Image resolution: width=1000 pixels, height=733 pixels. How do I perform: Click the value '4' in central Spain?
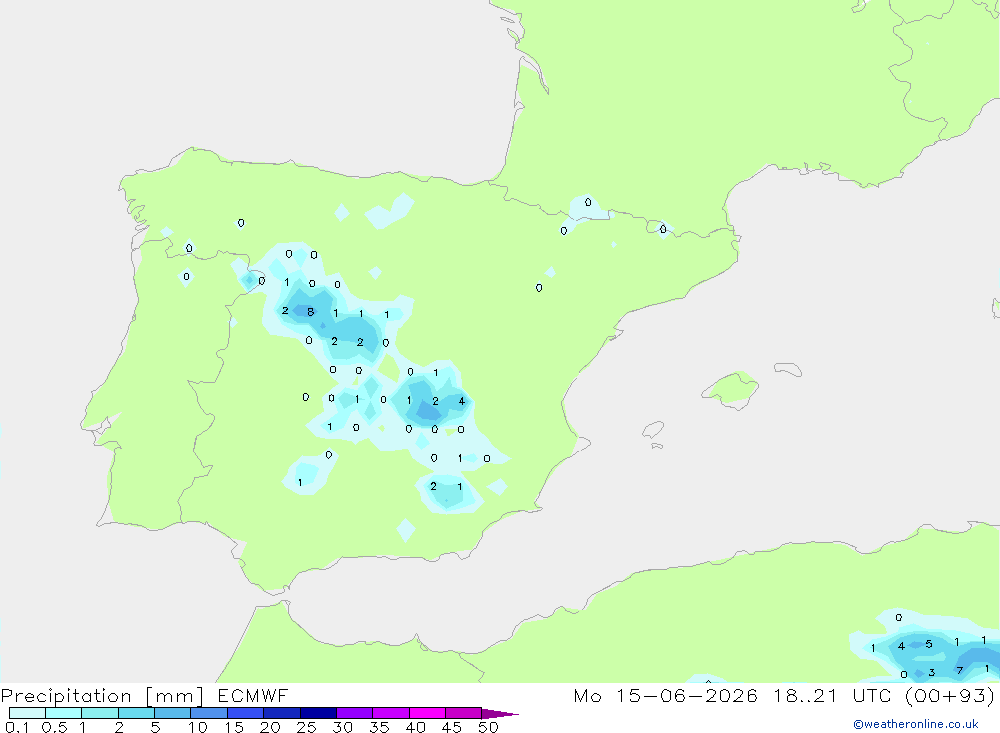click(462, 401)
